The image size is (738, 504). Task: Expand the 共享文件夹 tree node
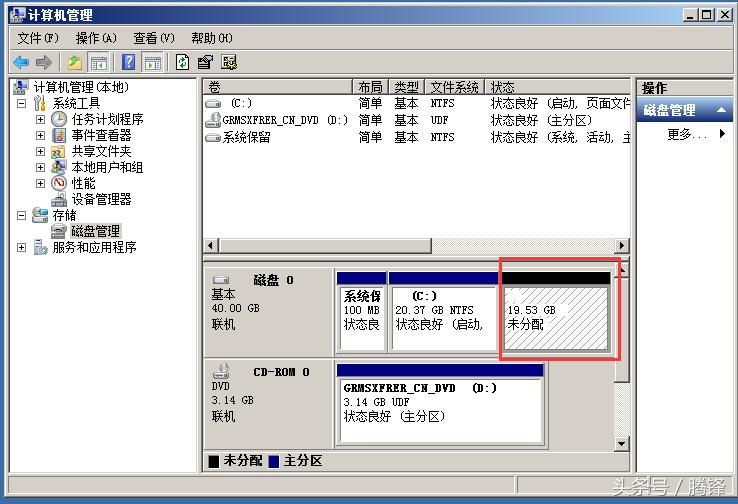tap(40, 152)
